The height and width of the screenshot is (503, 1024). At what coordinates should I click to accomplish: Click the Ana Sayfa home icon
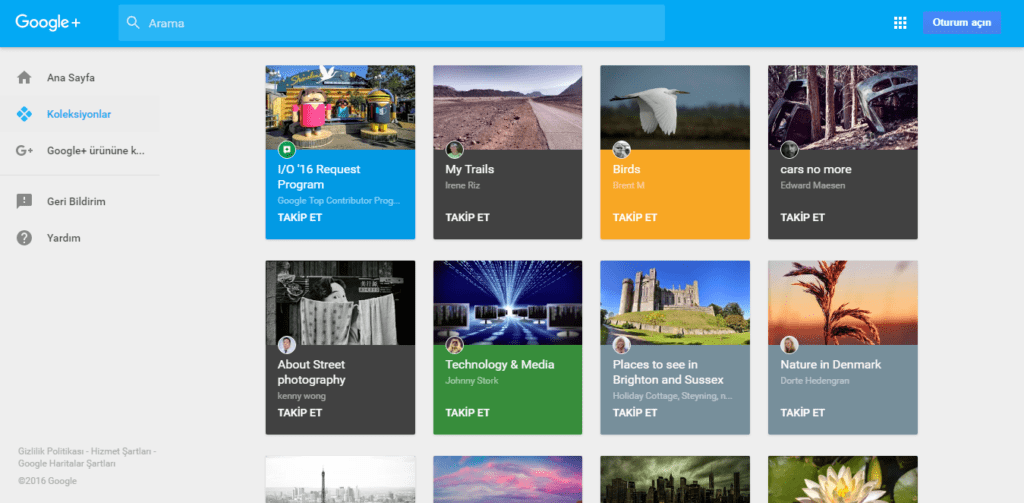(x=24, y=78)
